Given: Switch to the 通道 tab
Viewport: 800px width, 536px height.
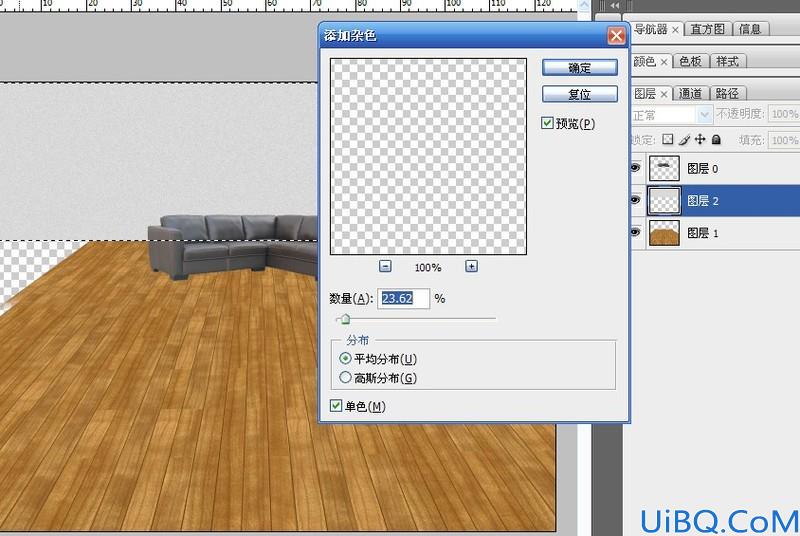Looking at the screenshot, I should coord(690,94).
